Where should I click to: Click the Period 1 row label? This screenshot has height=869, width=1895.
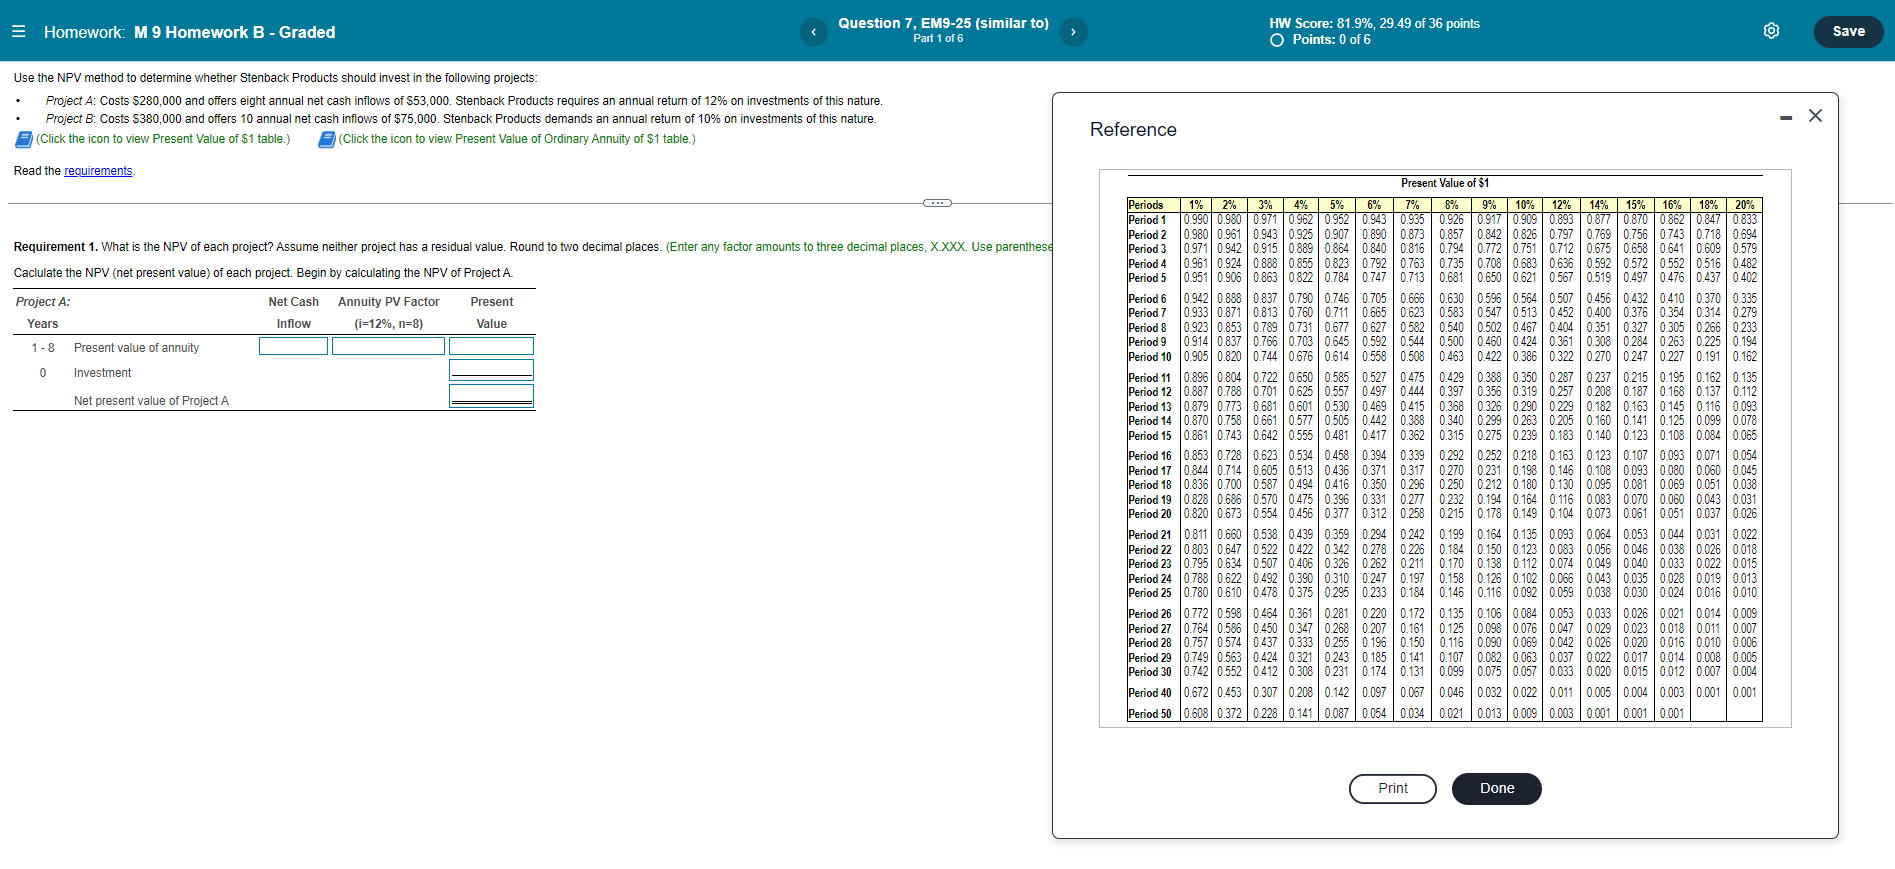[x=1147, y=220]
